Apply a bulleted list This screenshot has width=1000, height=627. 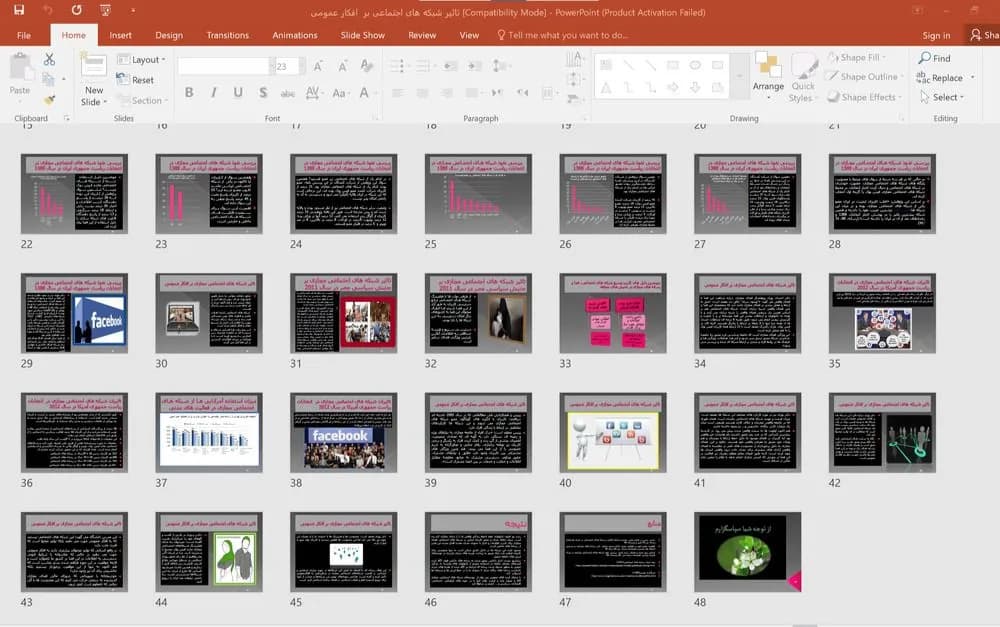pyautogui.click(x=397, y=66)
